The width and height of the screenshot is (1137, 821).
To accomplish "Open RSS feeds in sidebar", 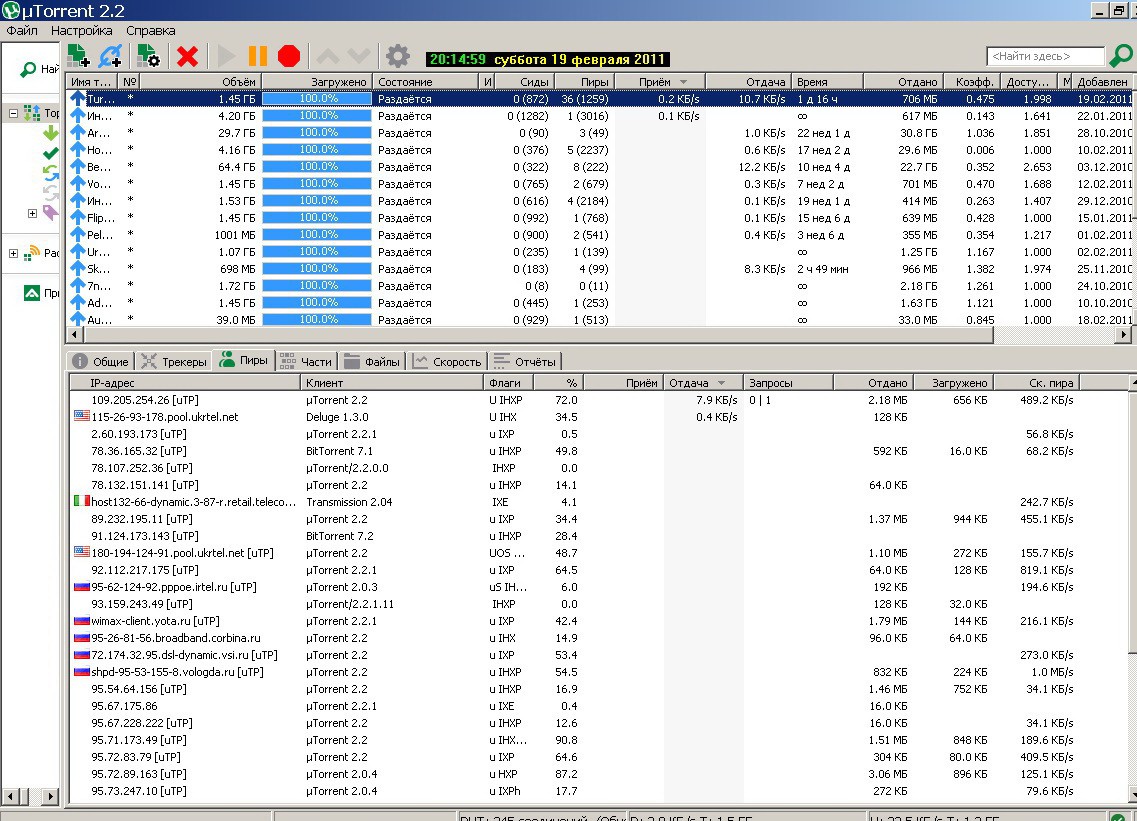I will pyautogui.click(x=41, y=253).
